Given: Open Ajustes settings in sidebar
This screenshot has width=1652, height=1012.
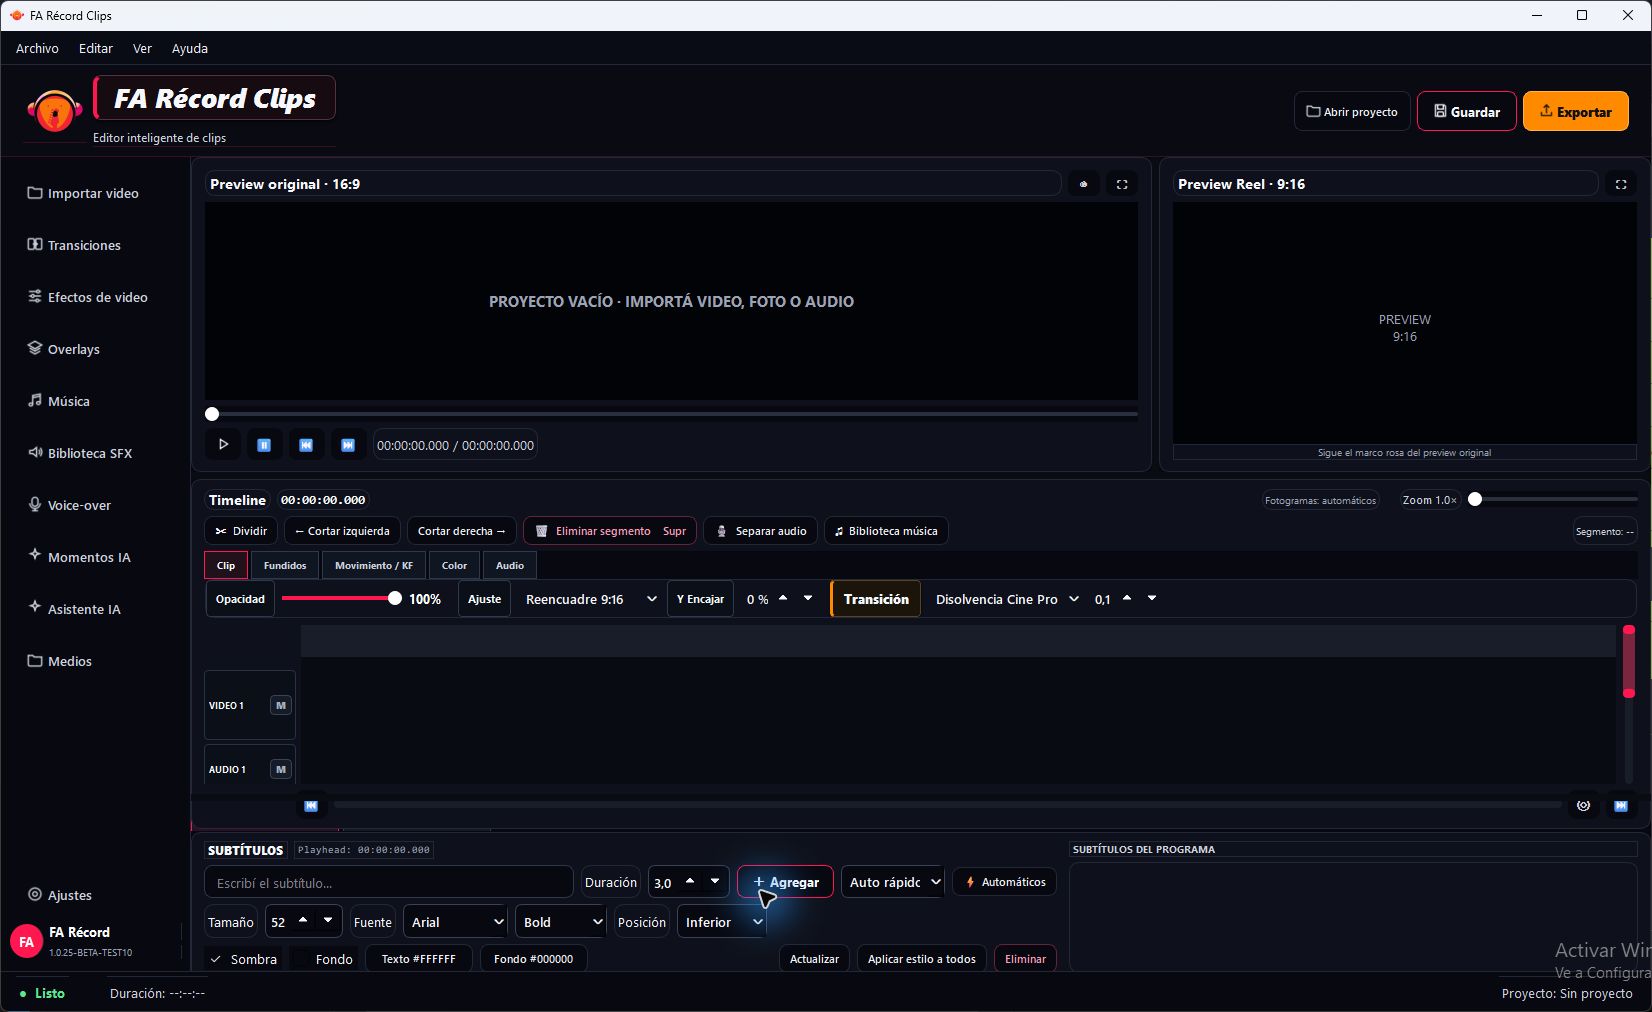Looking at the screenshot, I should coord(60,895).
